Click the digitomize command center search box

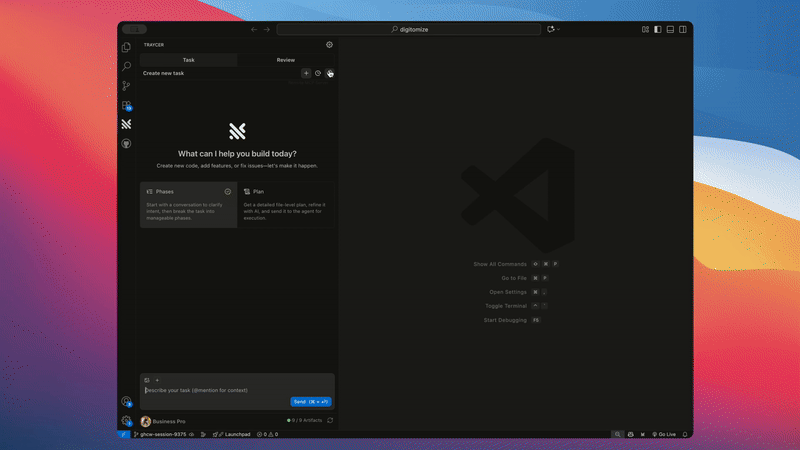pos(409,30)
